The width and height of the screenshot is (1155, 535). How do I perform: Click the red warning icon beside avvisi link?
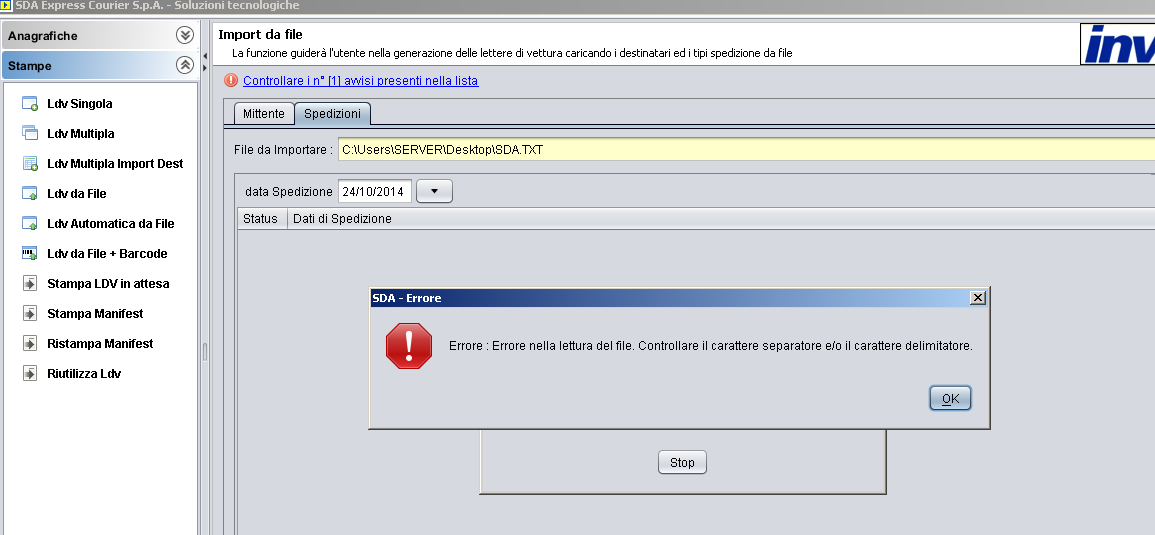[x=231, y=80]
